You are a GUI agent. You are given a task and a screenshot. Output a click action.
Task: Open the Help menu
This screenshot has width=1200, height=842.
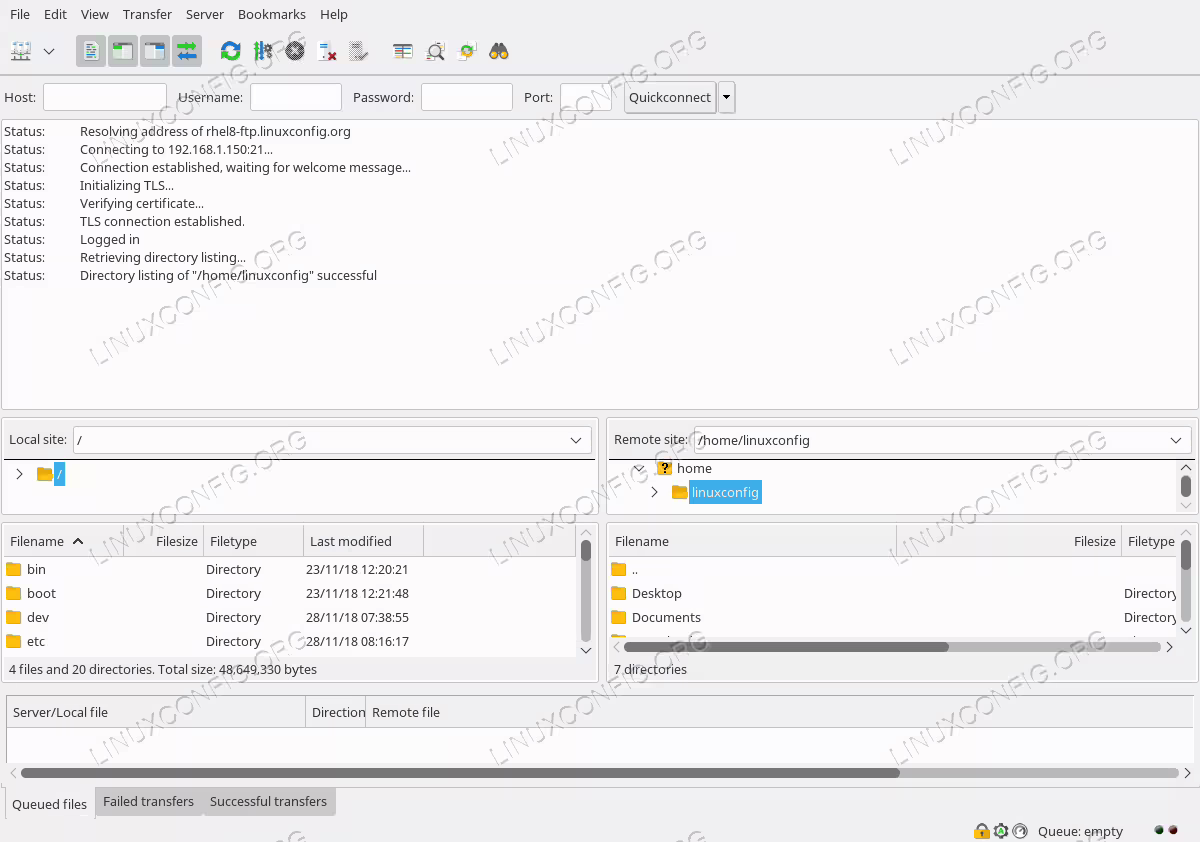[334, 14]
